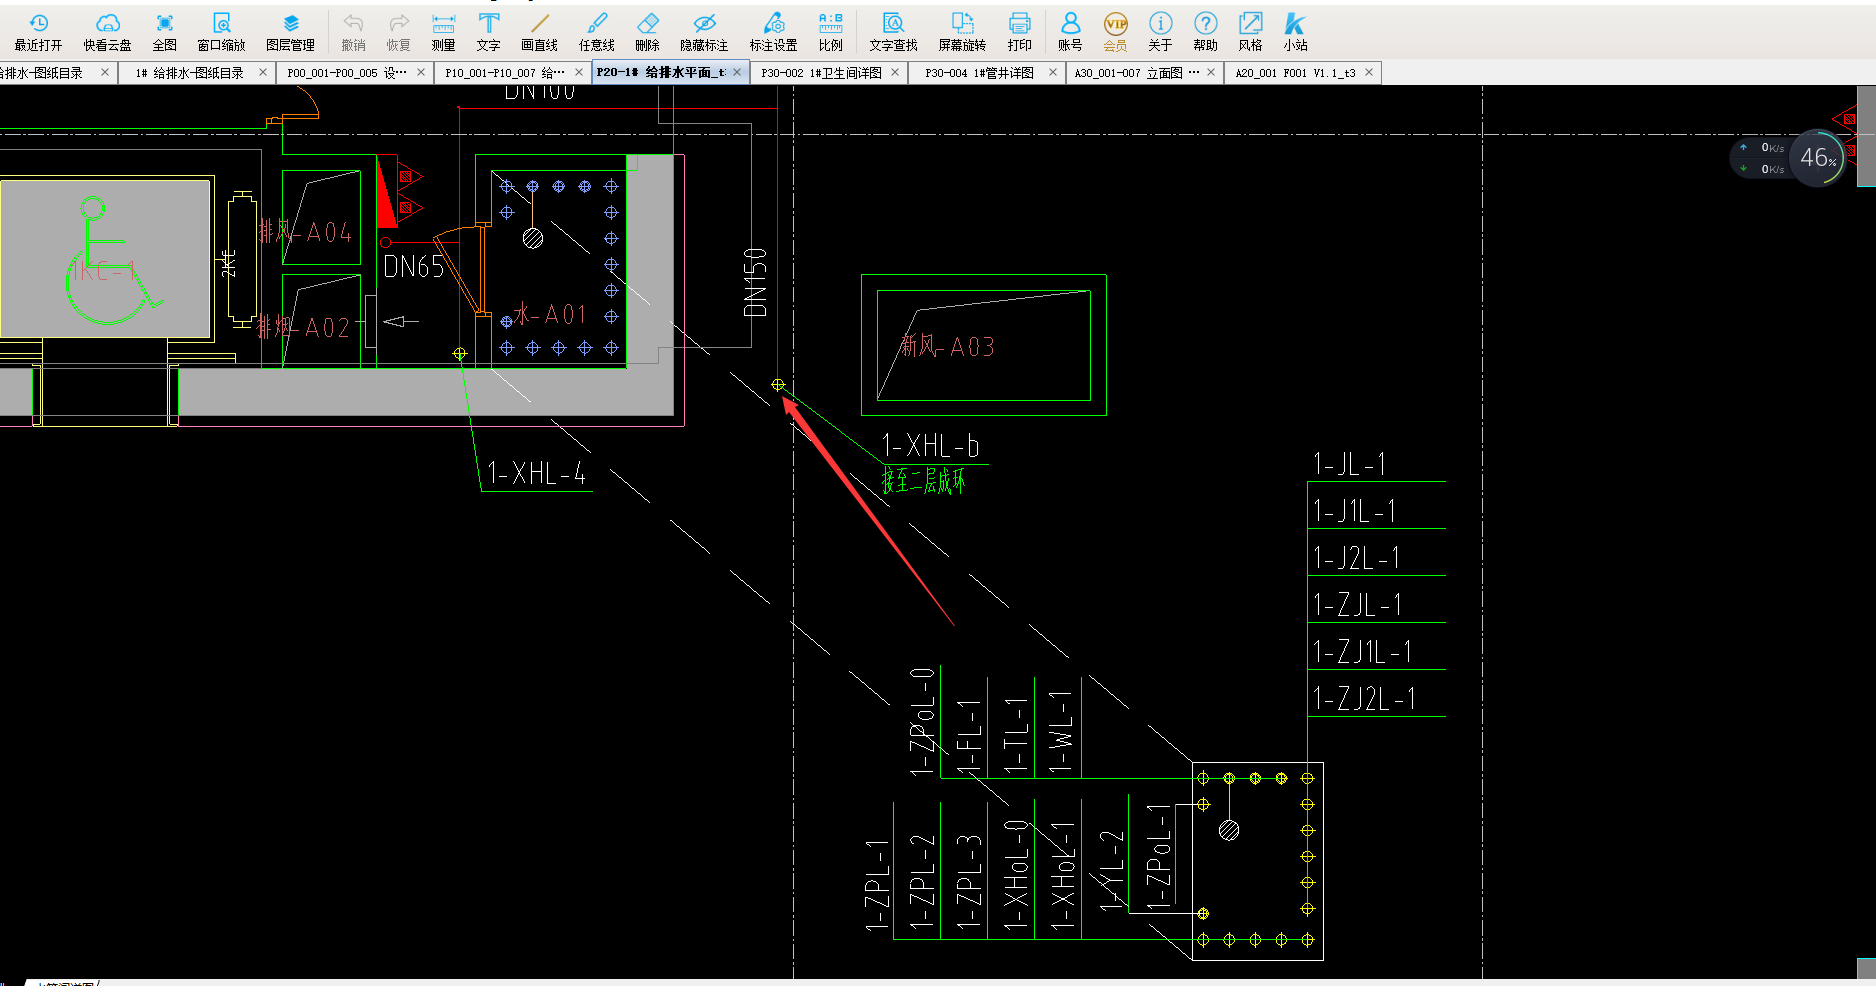Open 快看云盘 cloud drive

click(107, 32)
